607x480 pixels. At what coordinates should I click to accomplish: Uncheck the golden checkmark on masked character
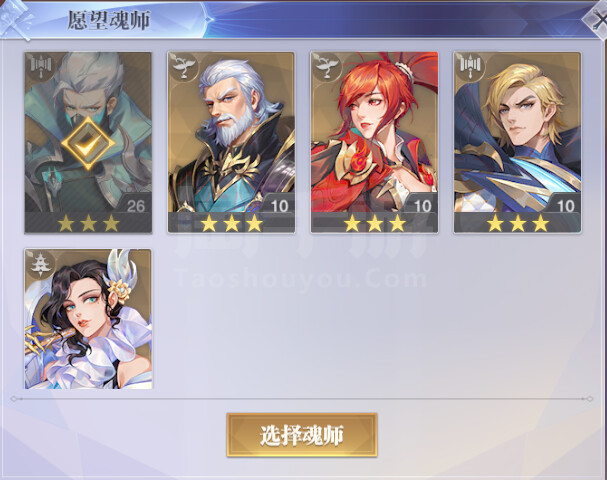pyautogui.click(x=88, y=144)
